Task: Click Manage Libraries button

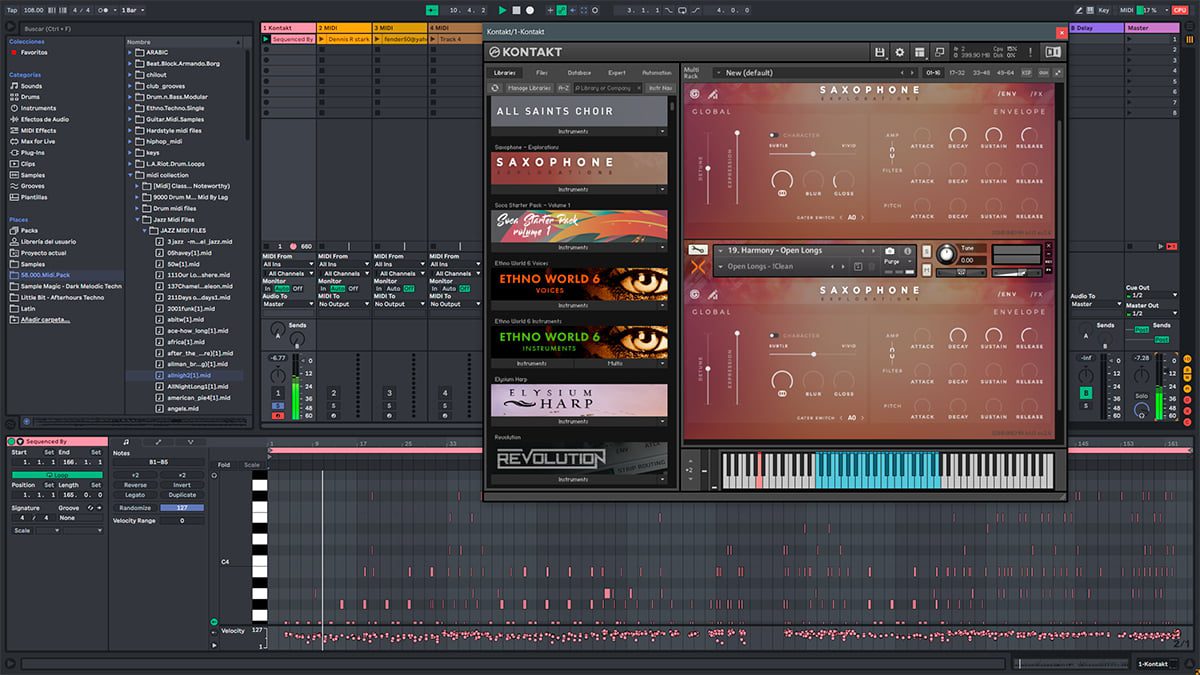Action: [x=529, y=88]
